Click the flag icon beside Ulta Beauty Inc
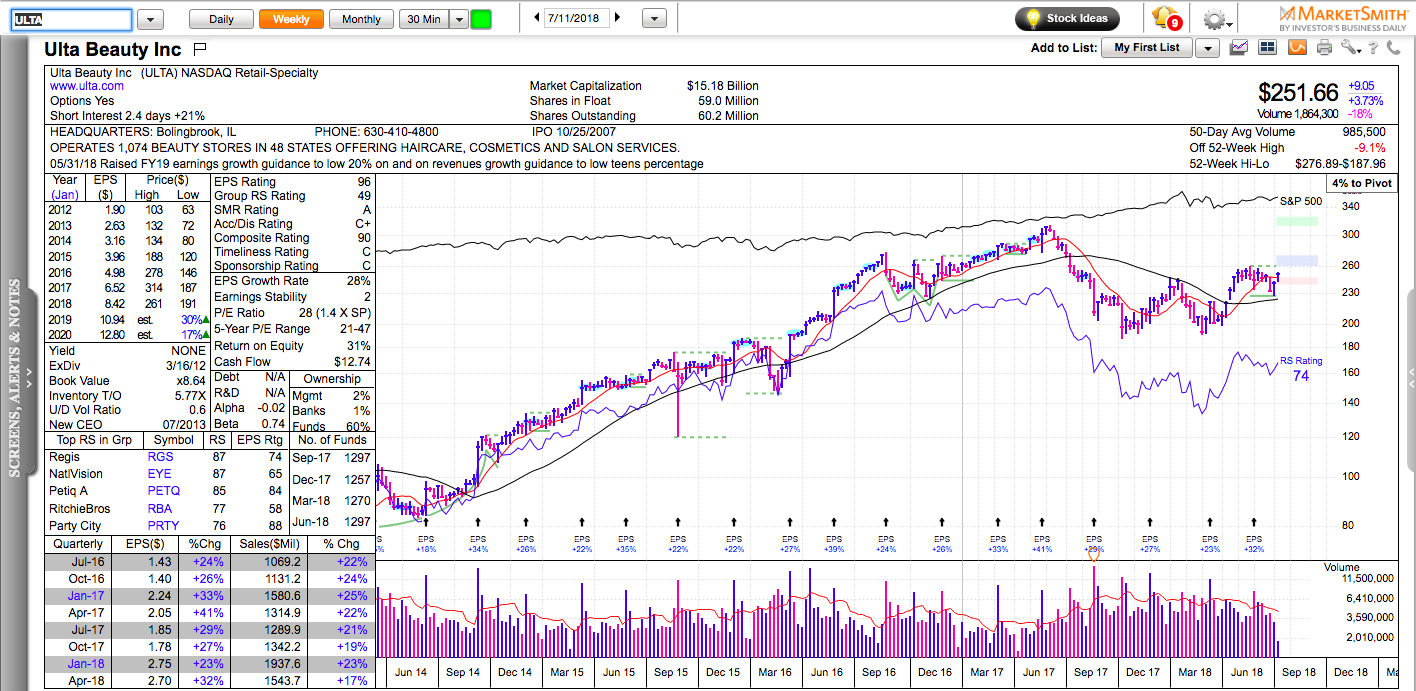 click(x=199, y=48)
